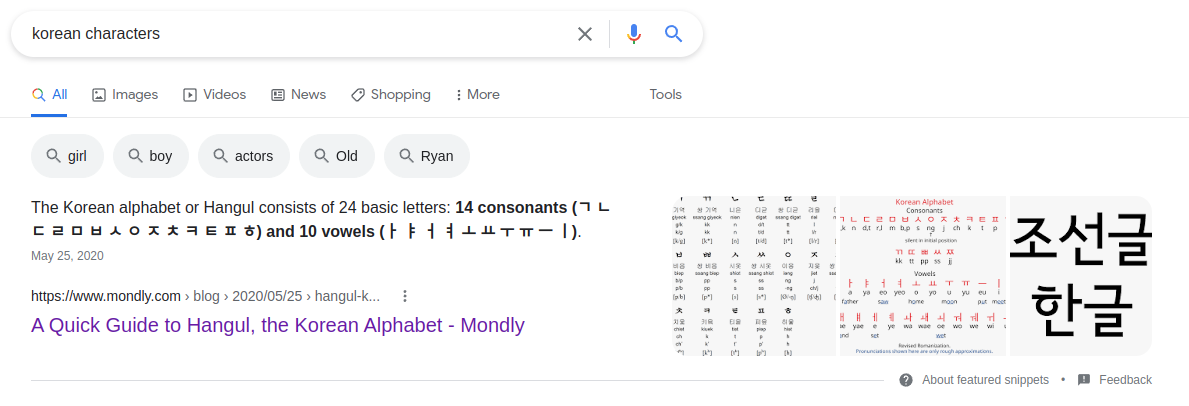The width and height of the screenshot is (1189, 406).
Task: Select the Old suggestion chip
Action: point(336,156)
